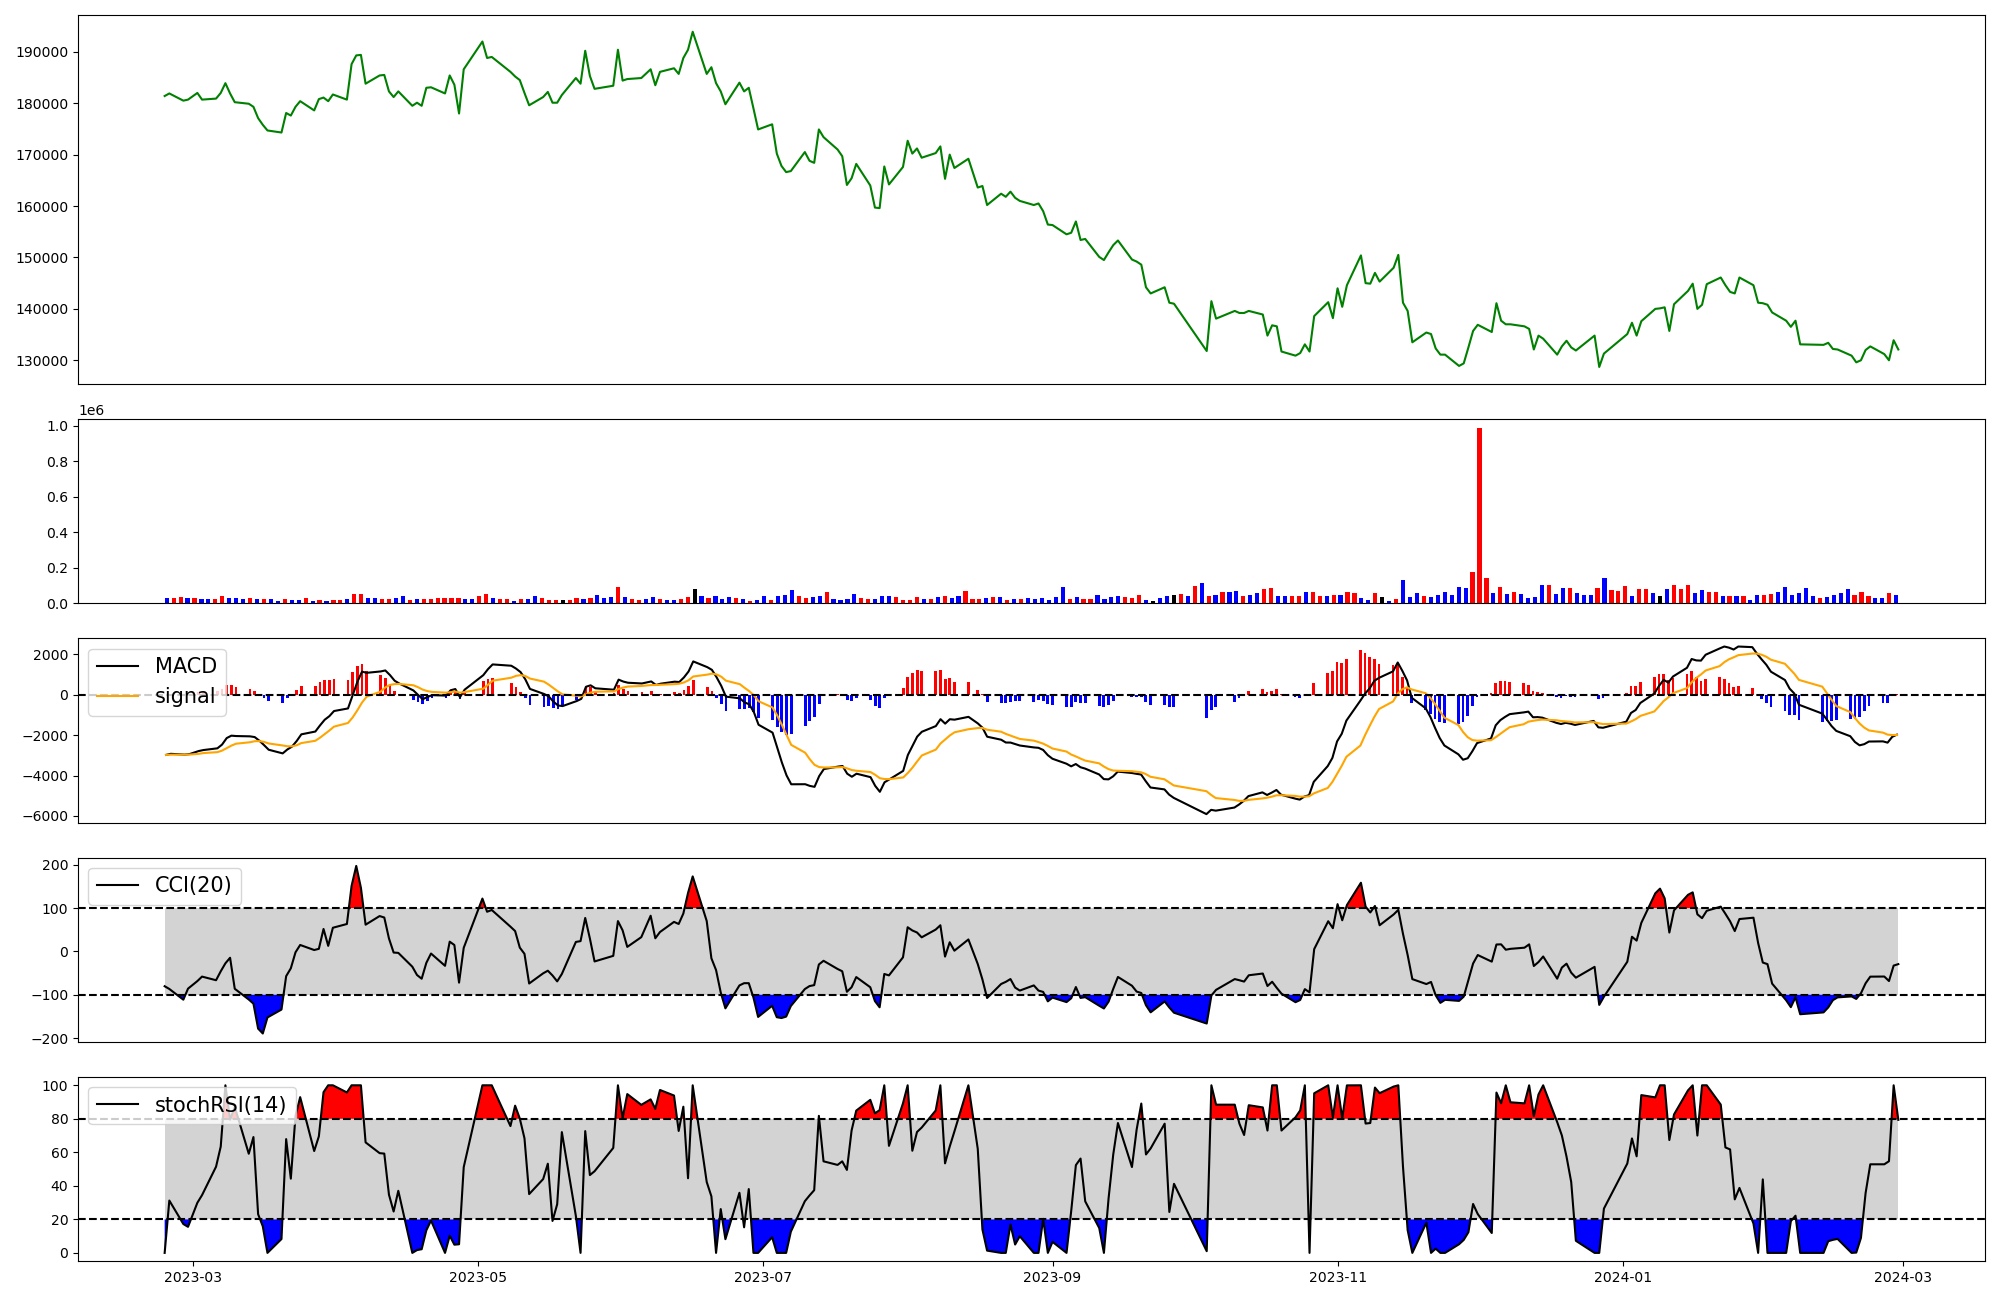Screen dimensions: 2000x1300
Task: Click the 2024-01 x-axis date label
Action: tap(1622, 1277)
